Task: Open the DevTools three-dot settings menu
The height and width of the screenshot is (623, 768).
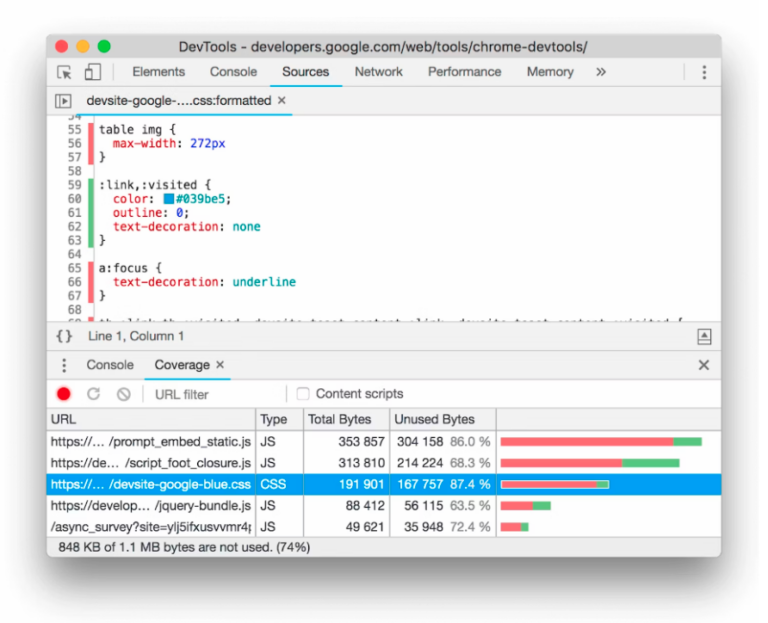Action: coord(704,72)
